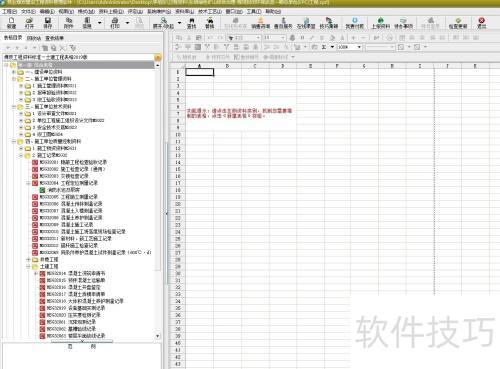Select the 土建工程 folder in tree
This screenshot has height=369, width=500.
click(49, 266)
